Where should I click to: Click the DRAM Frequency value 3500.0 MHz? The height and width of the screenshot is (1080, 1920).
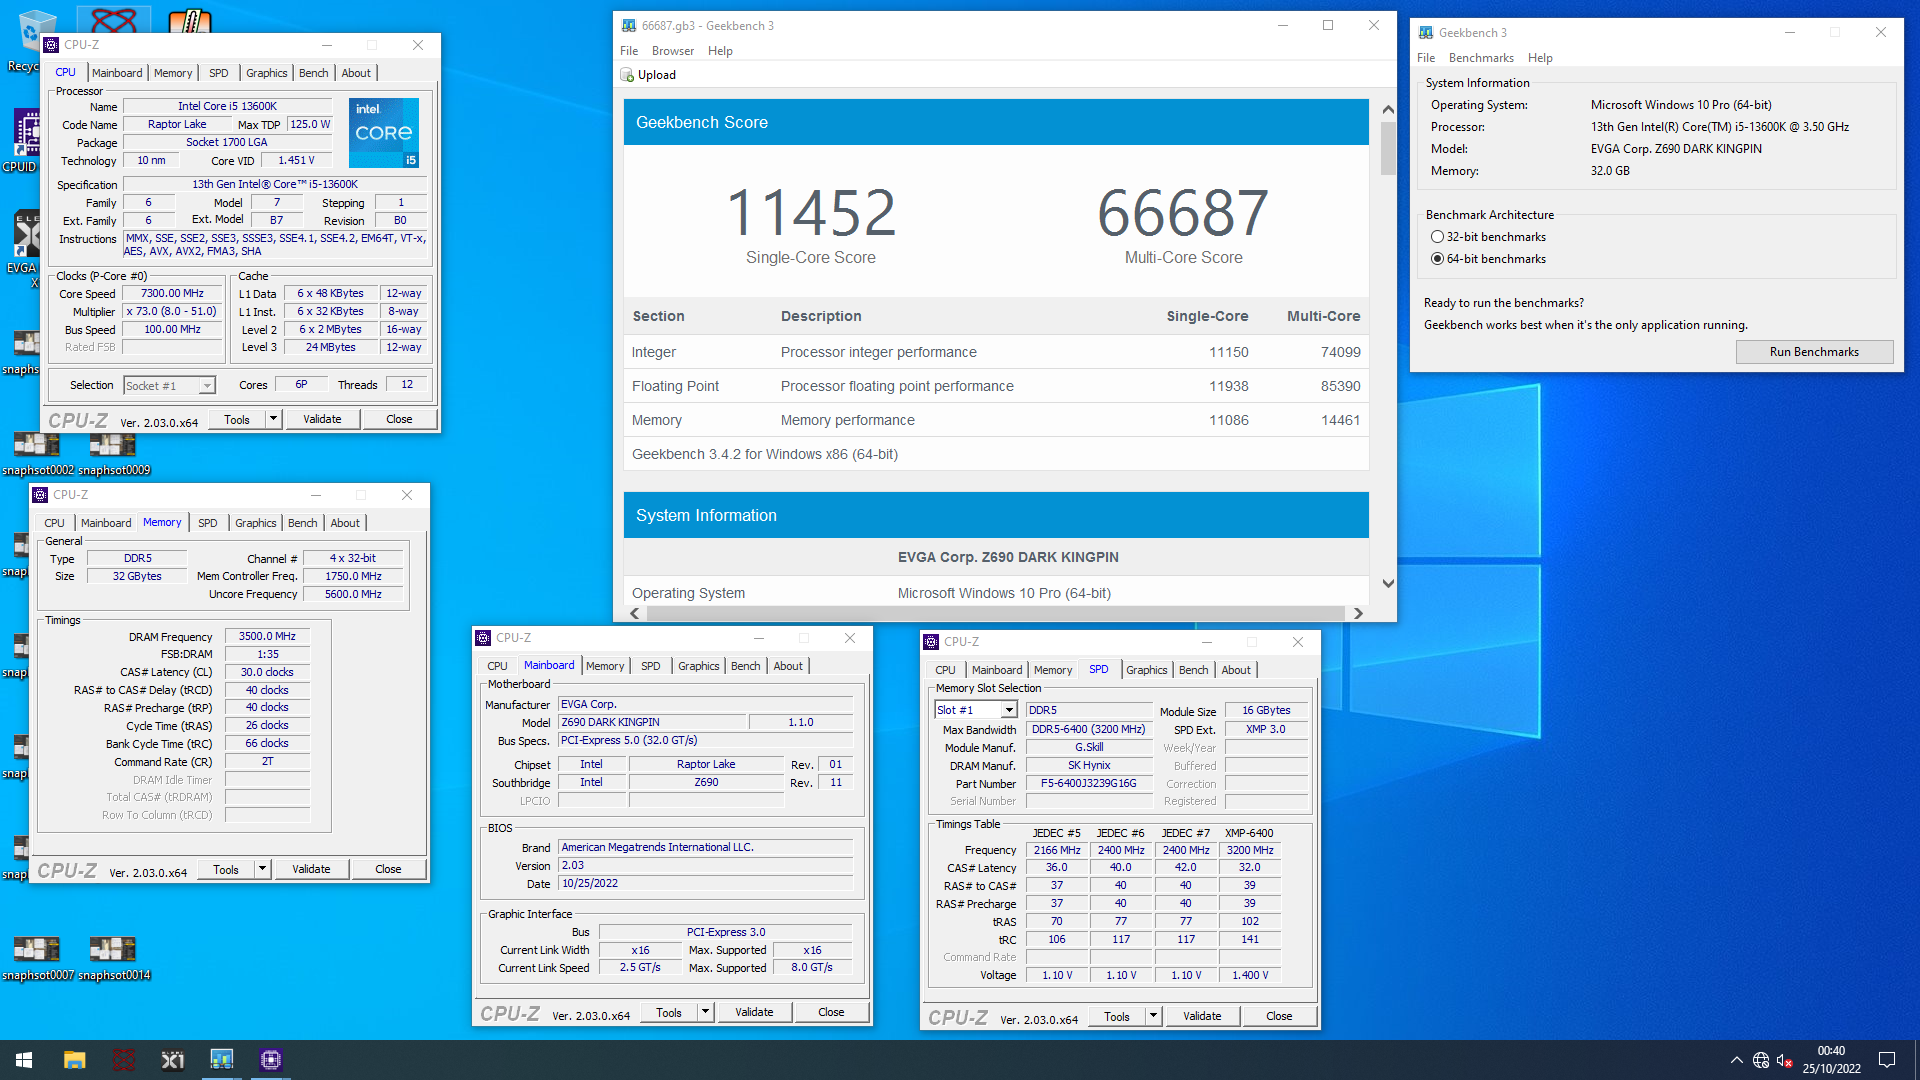(268, 637)
